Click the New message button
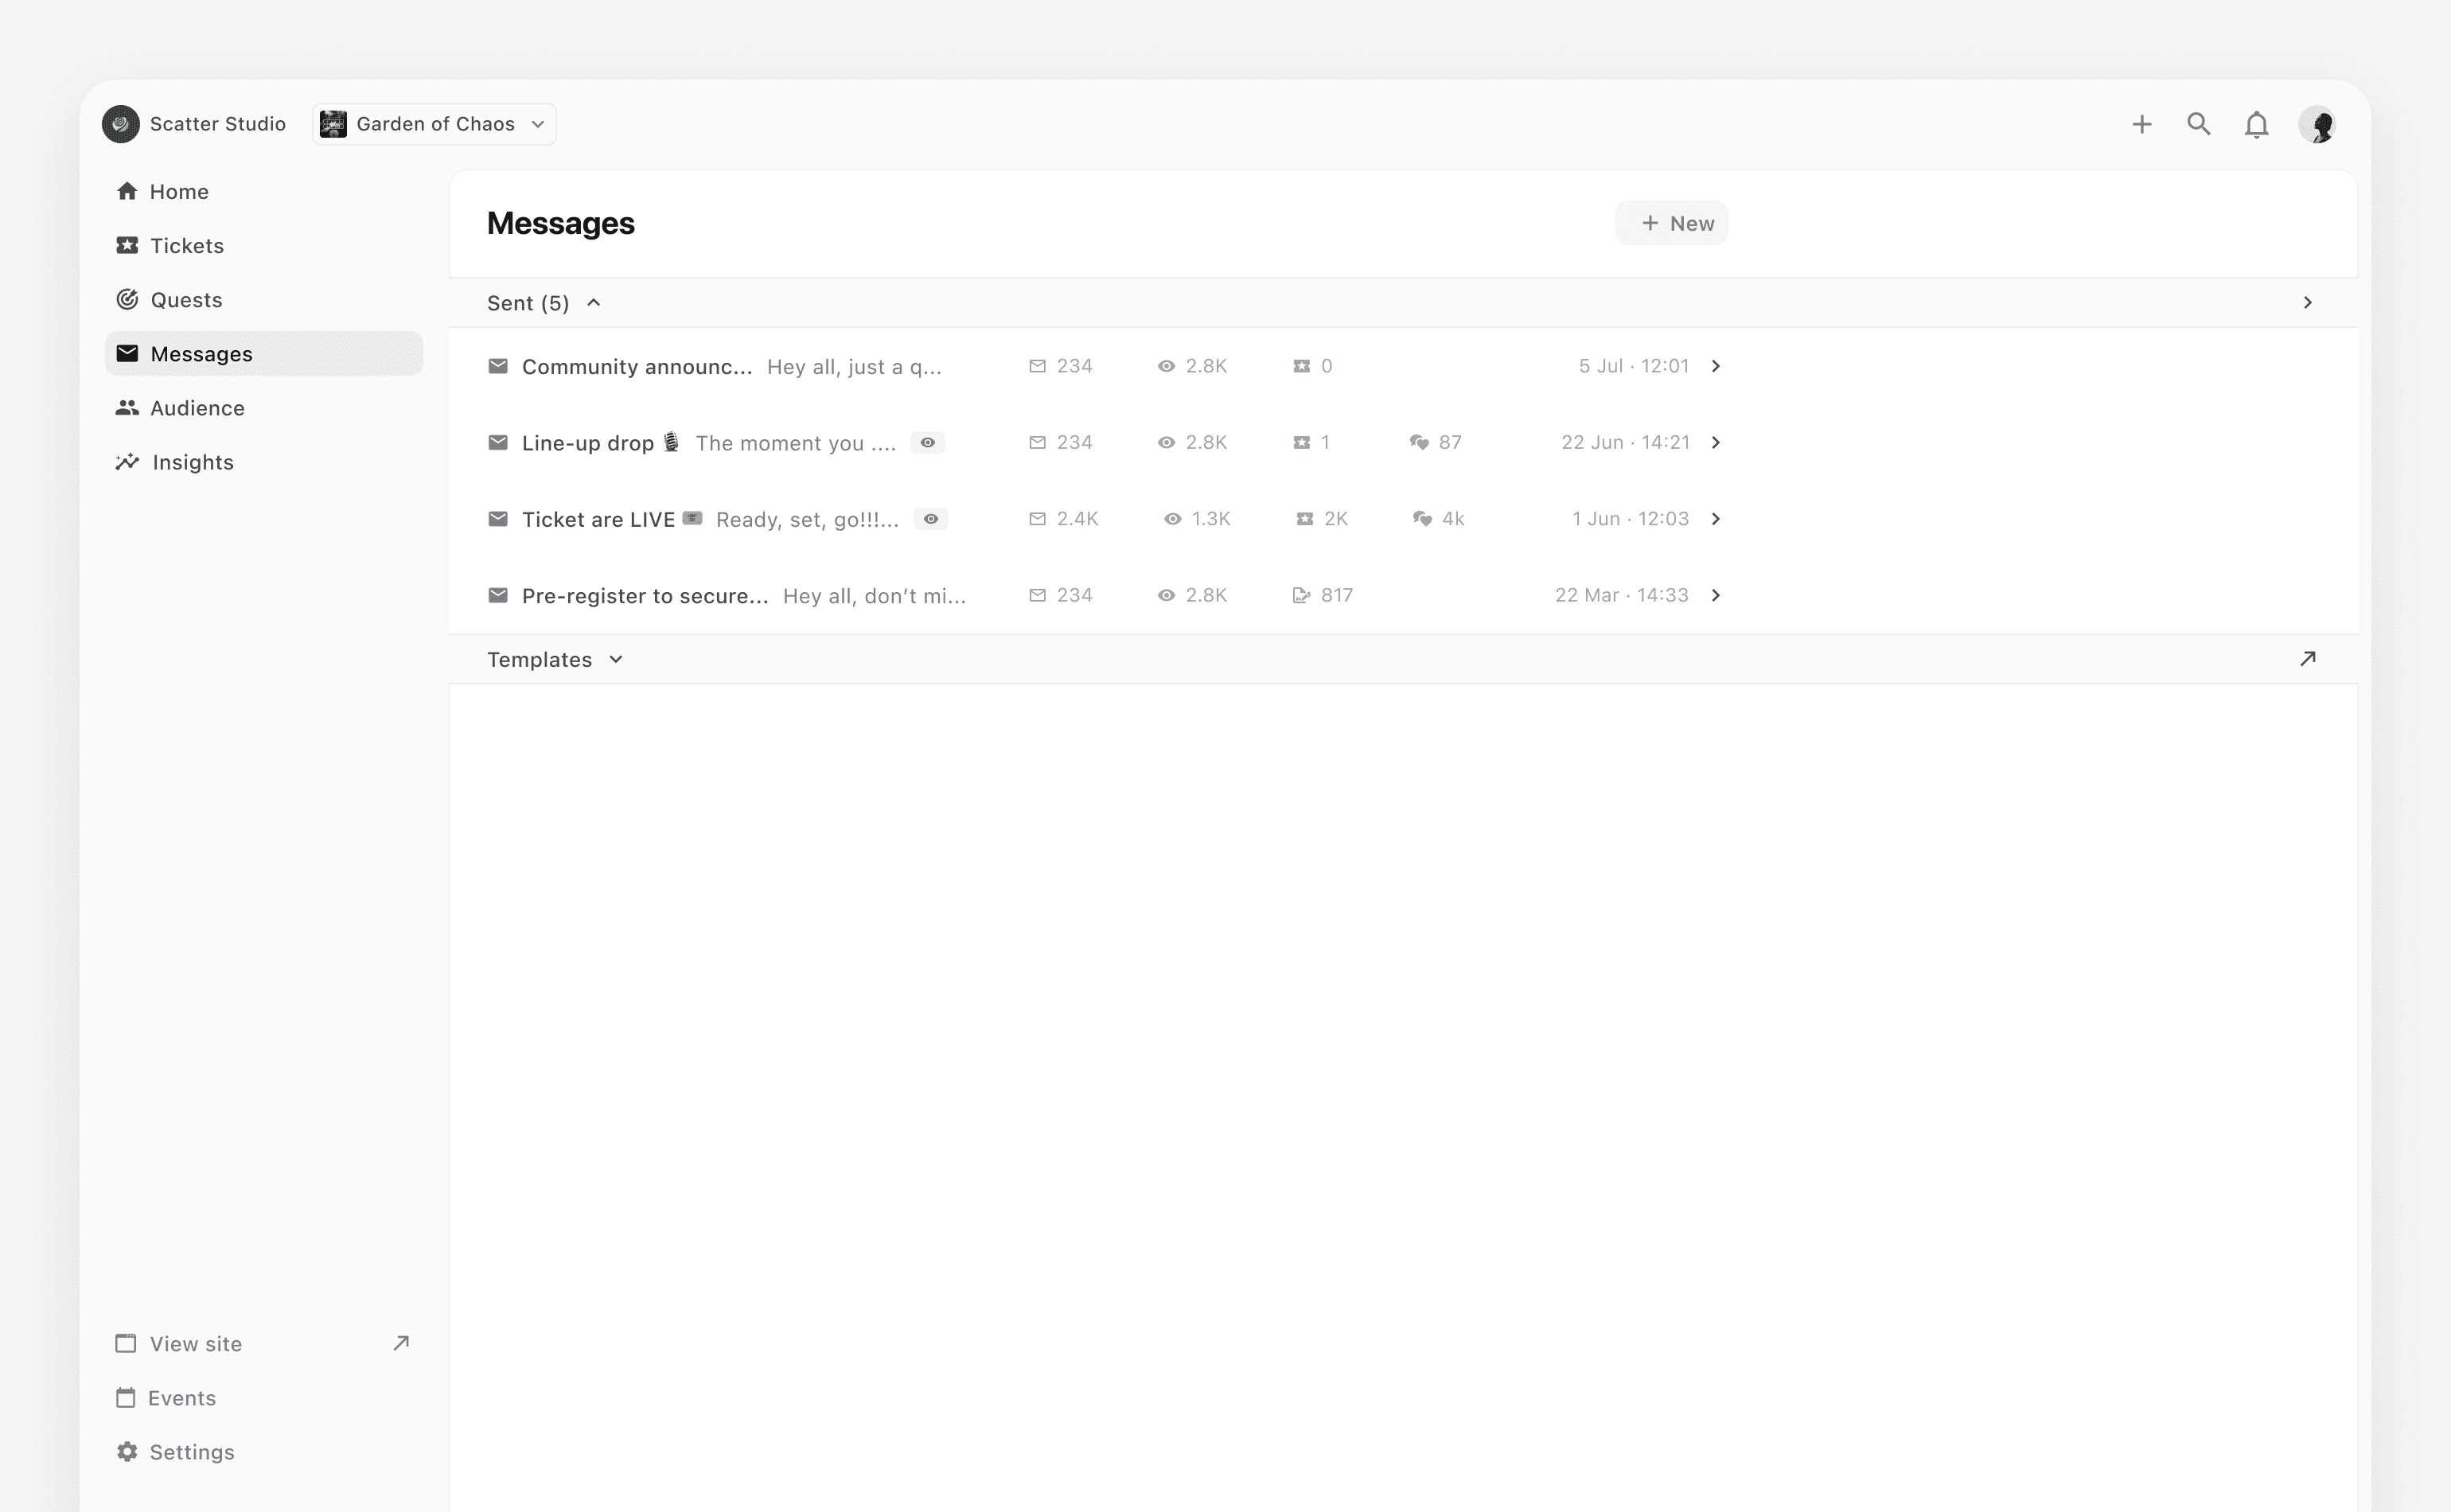Viewport: 2451px width, 1512px height. click(1671, 224)
